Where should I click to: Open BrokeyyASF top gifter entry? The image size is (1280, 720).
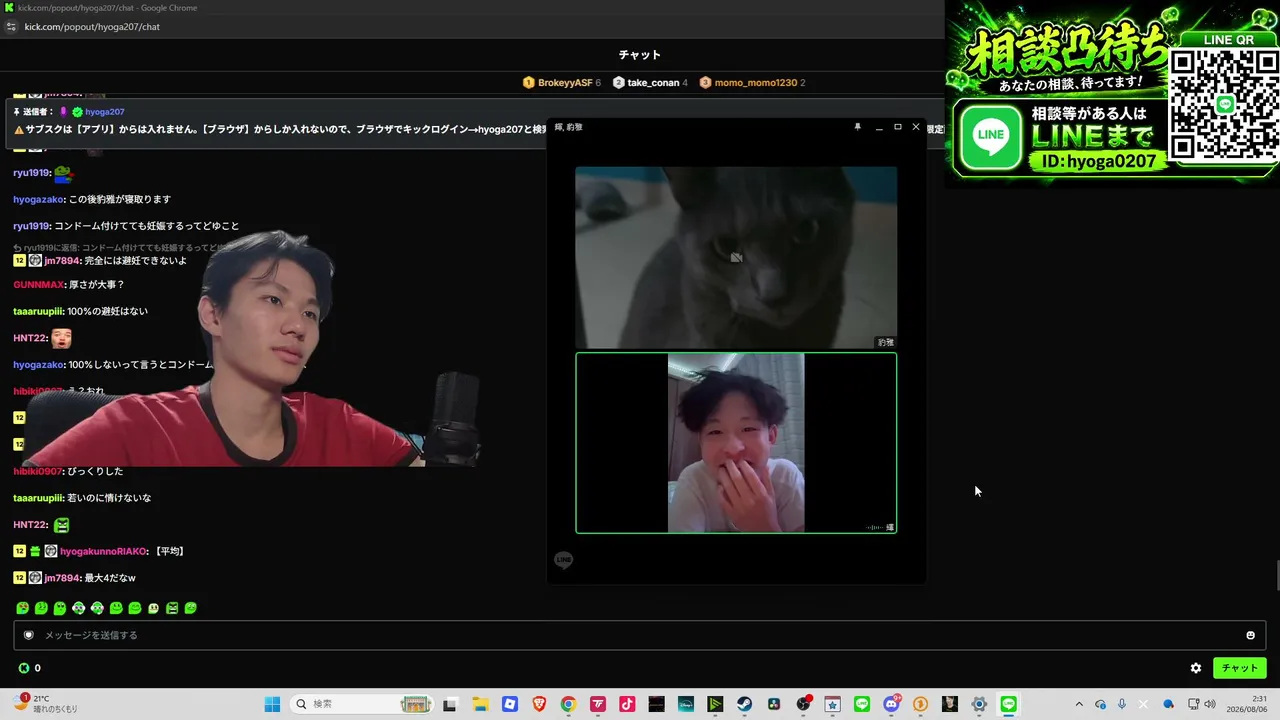tap(562, 83)
